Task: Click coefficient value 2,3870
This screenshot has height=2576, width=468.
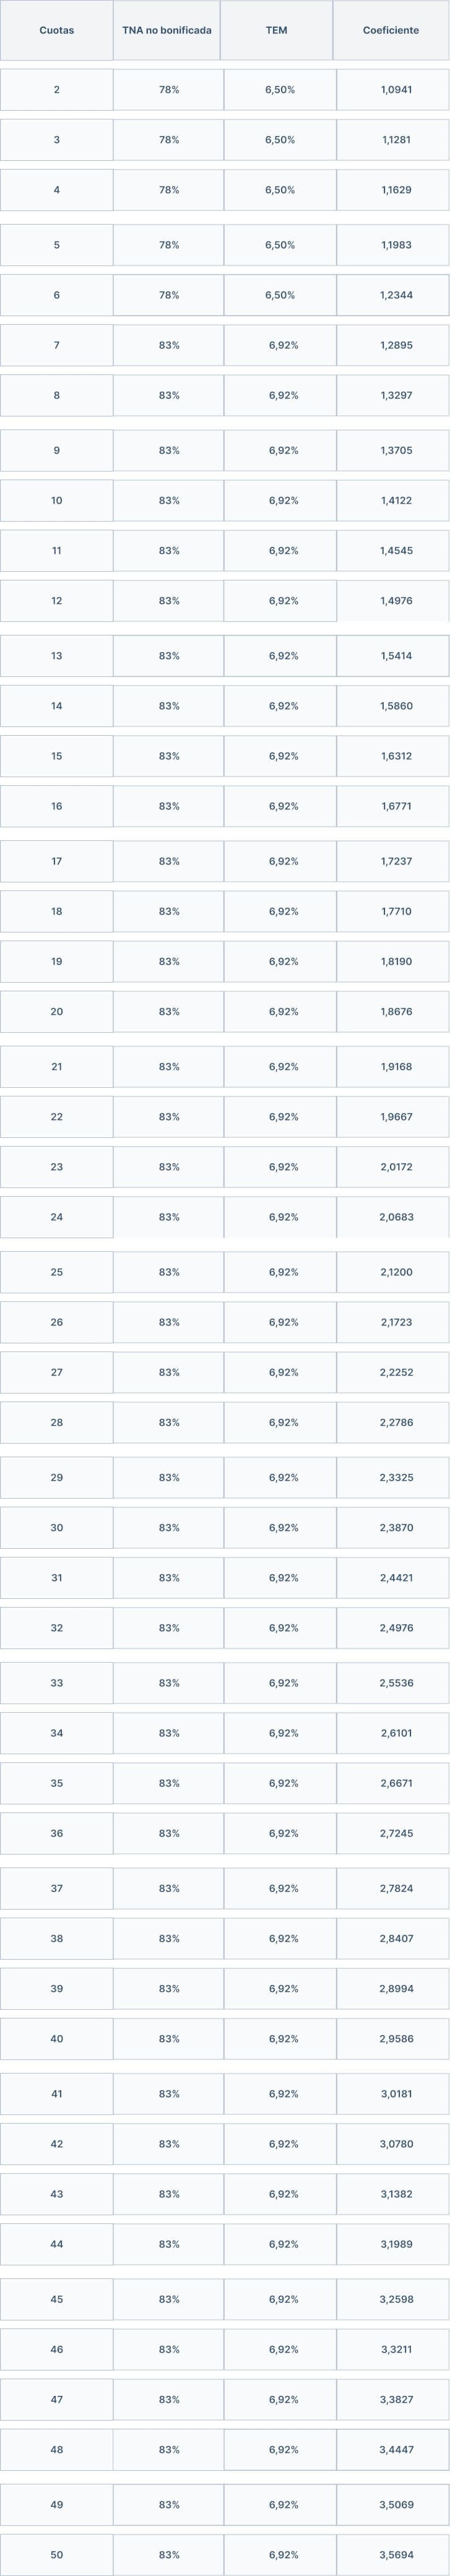Action: 397,1527
